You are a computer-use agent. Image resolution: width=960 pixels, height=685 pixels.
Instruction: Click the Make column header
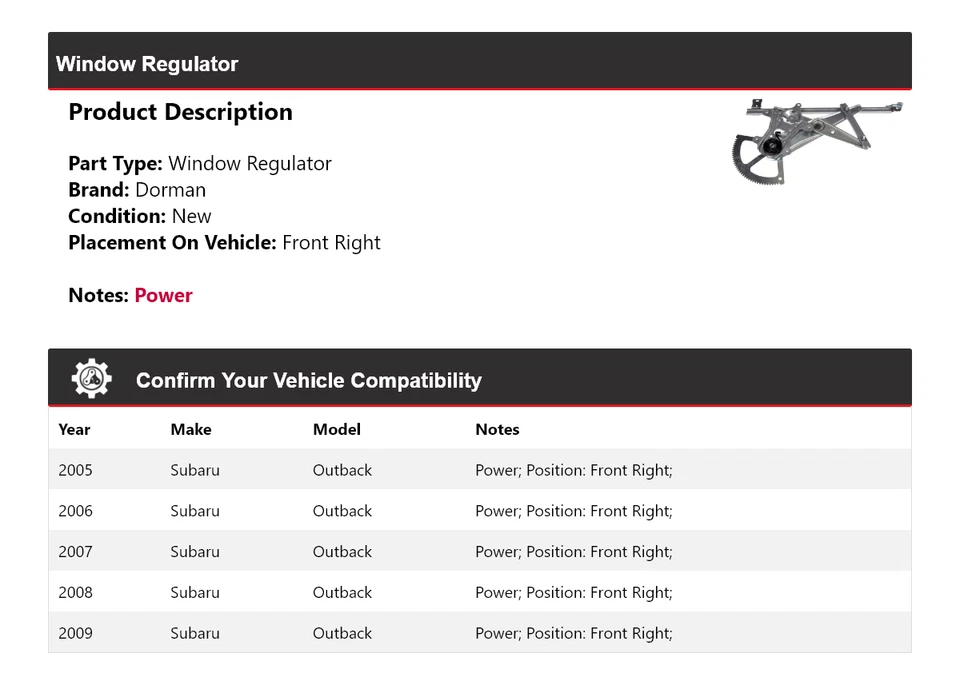[190, 429]
